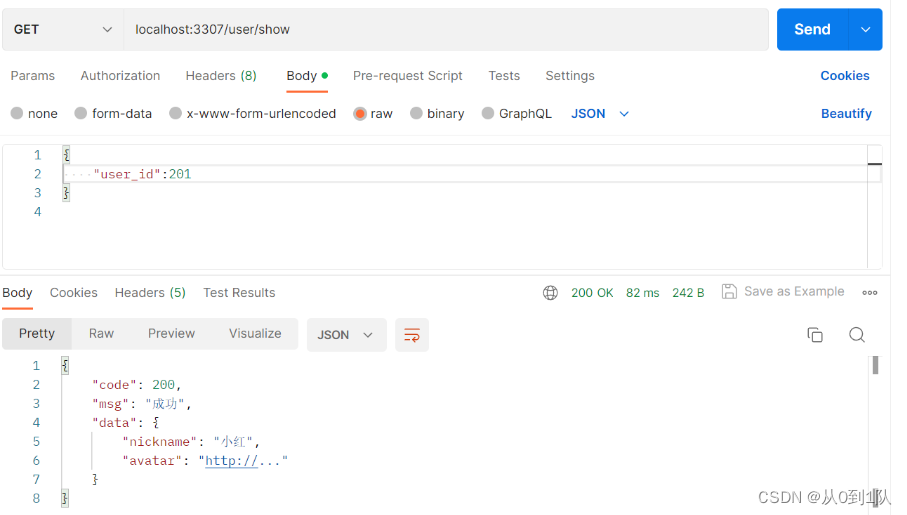
Task: Click the "user_id":201 line in request editor
Action: tap(142, 174)
